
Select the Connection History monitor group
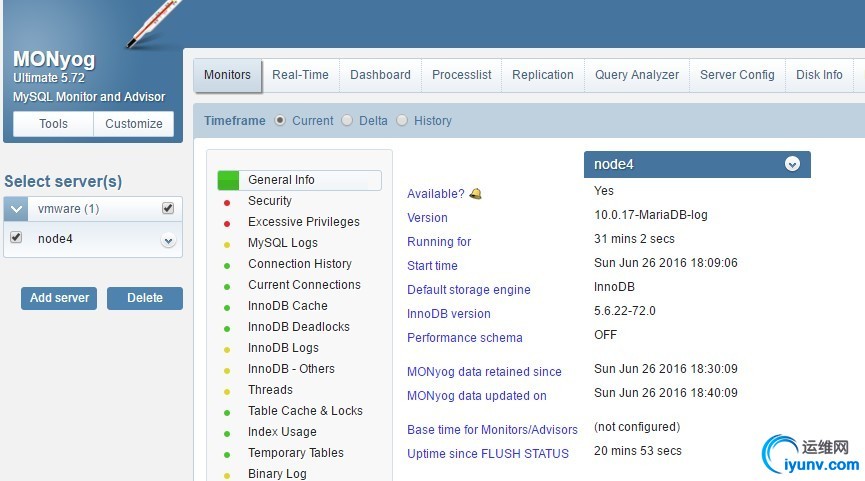pos(300,264)
